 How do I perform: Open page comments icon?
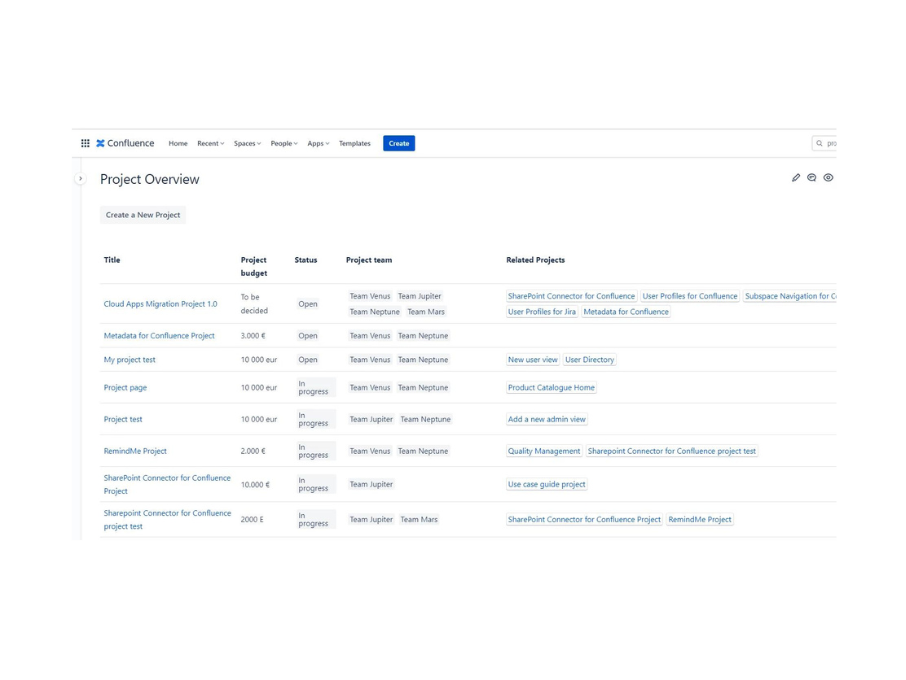tap(812, 178)
